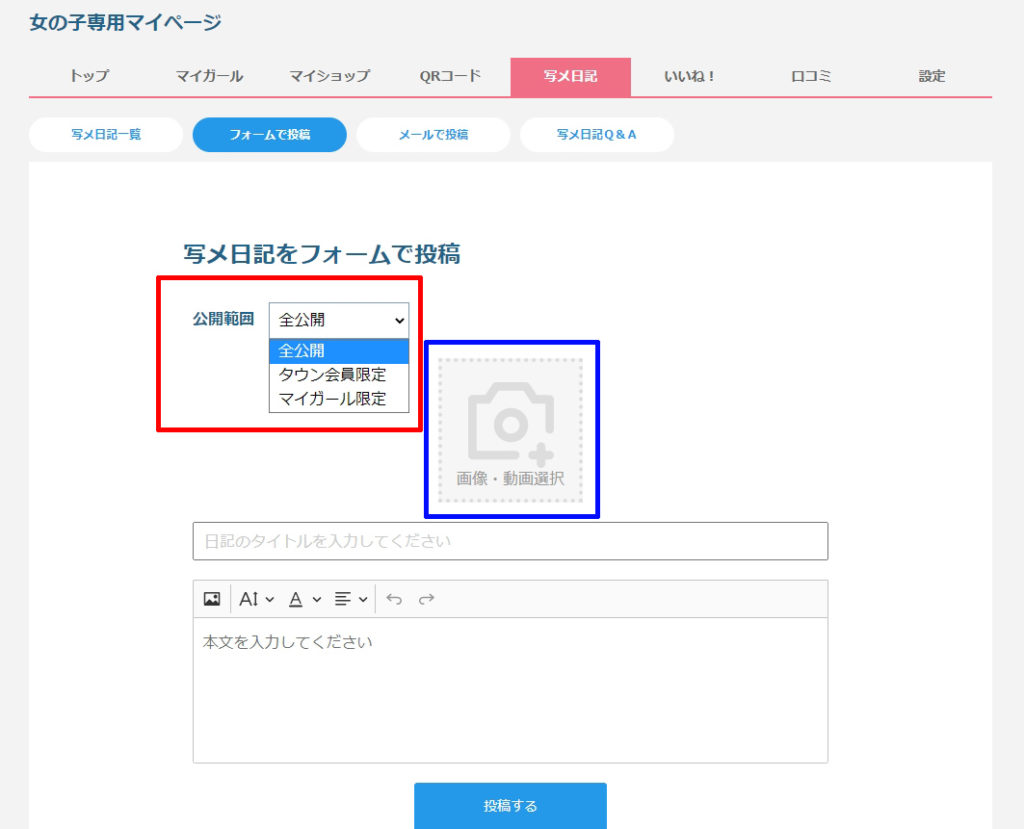Click the blue 投稿する submit button
Image resolution: width=1024 pixels, height=829 pixels.
[510, 805]
